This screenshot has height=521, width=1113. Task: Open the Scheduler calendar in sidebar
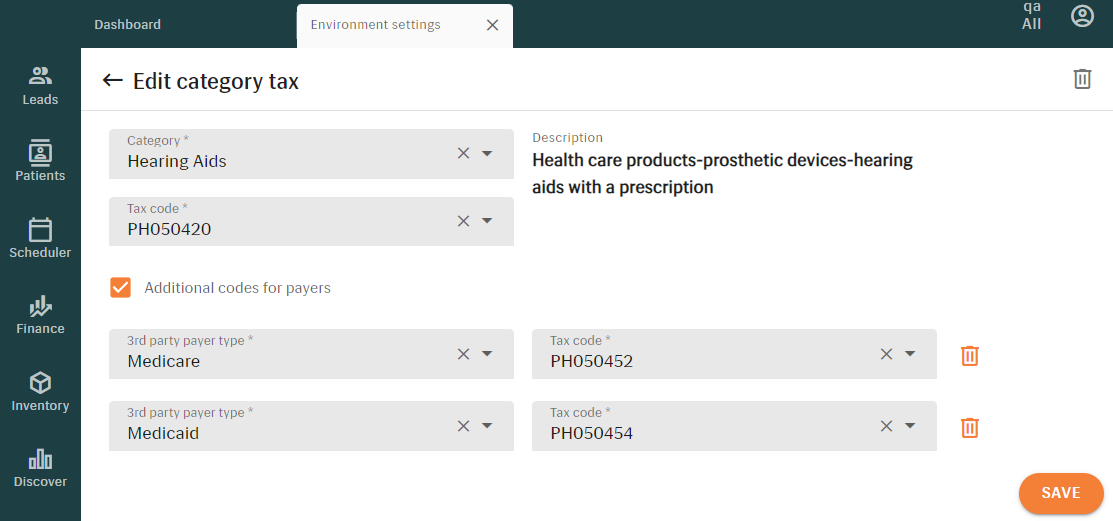[40, 238]
